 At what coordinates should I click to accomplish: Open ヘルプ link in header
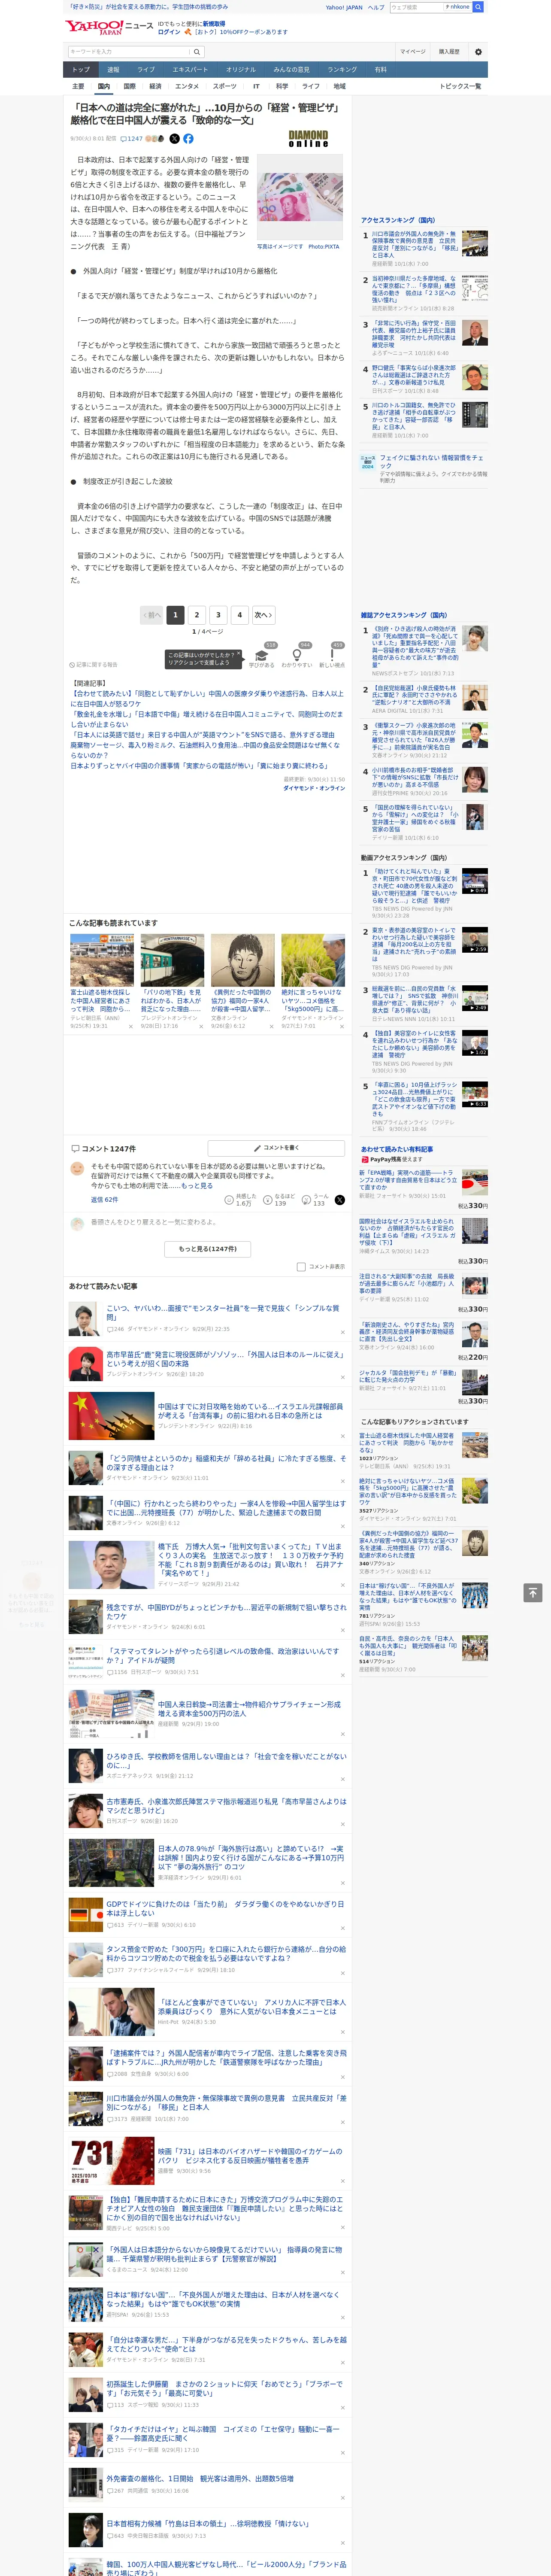click(375, 7)
